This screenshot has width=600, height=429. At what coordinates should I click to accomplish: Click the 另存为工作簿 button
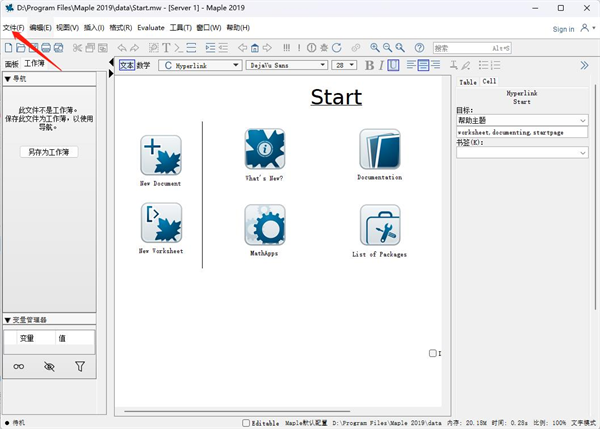(48, 152)
